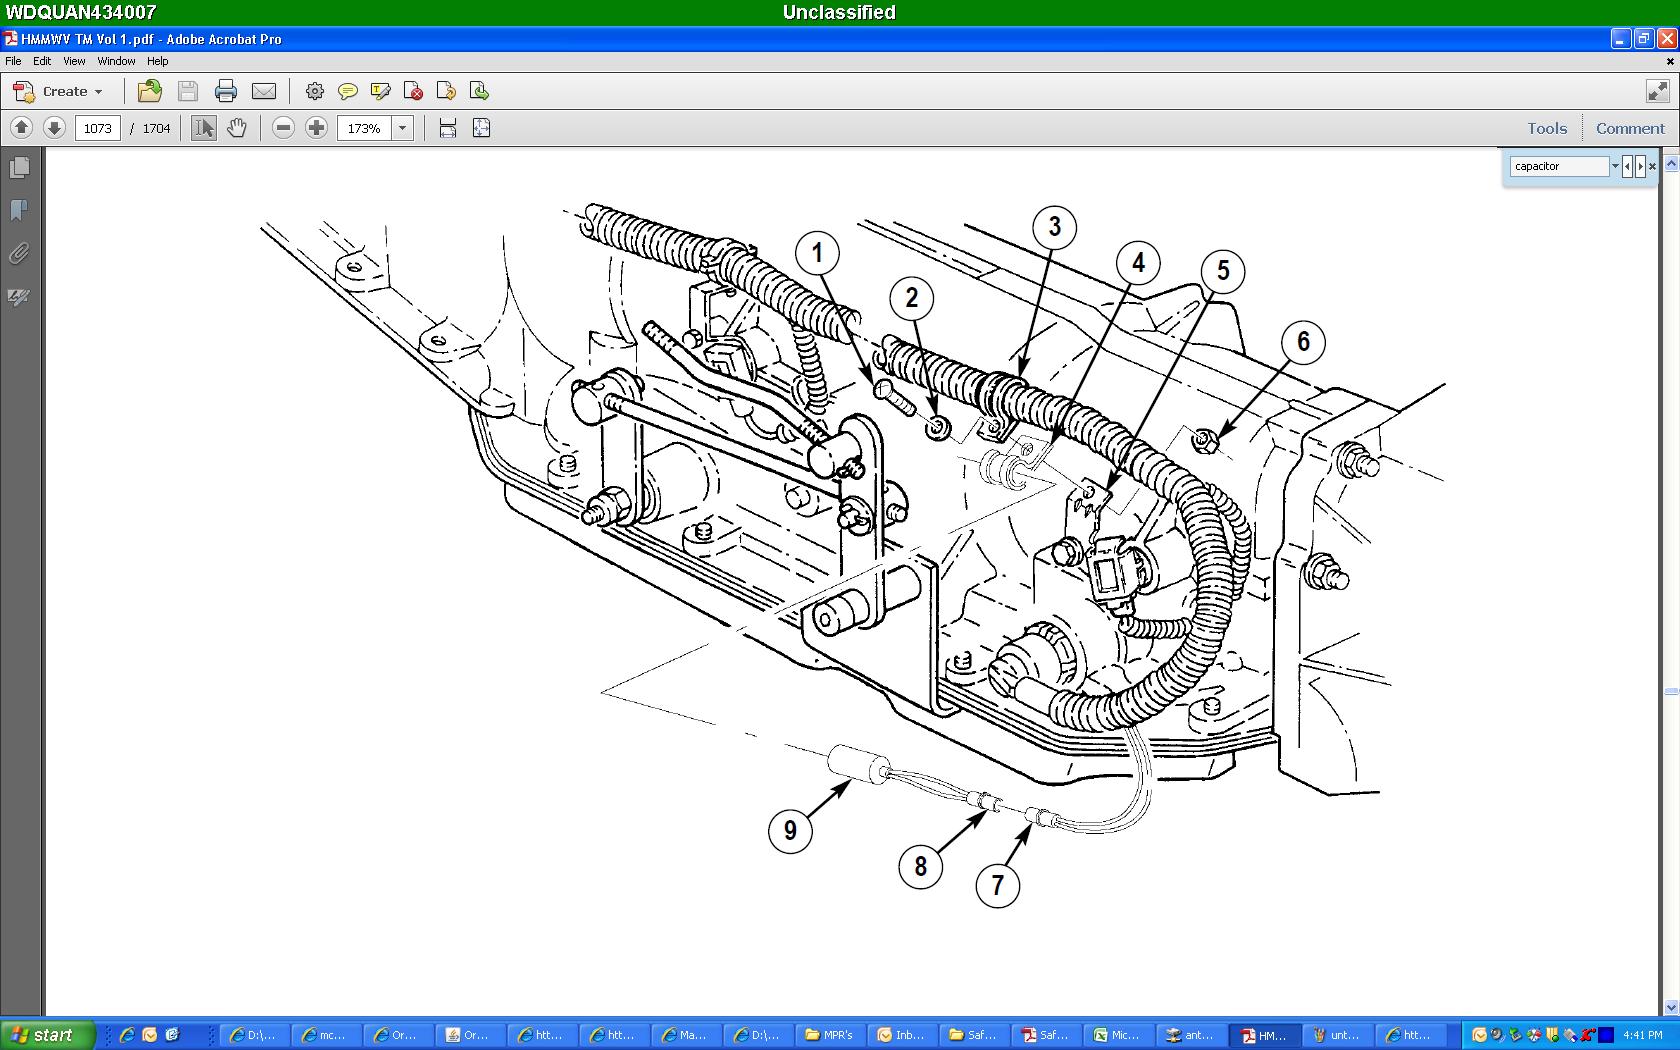
Task: Open the Tools pane
Action: click(1546, 128)
